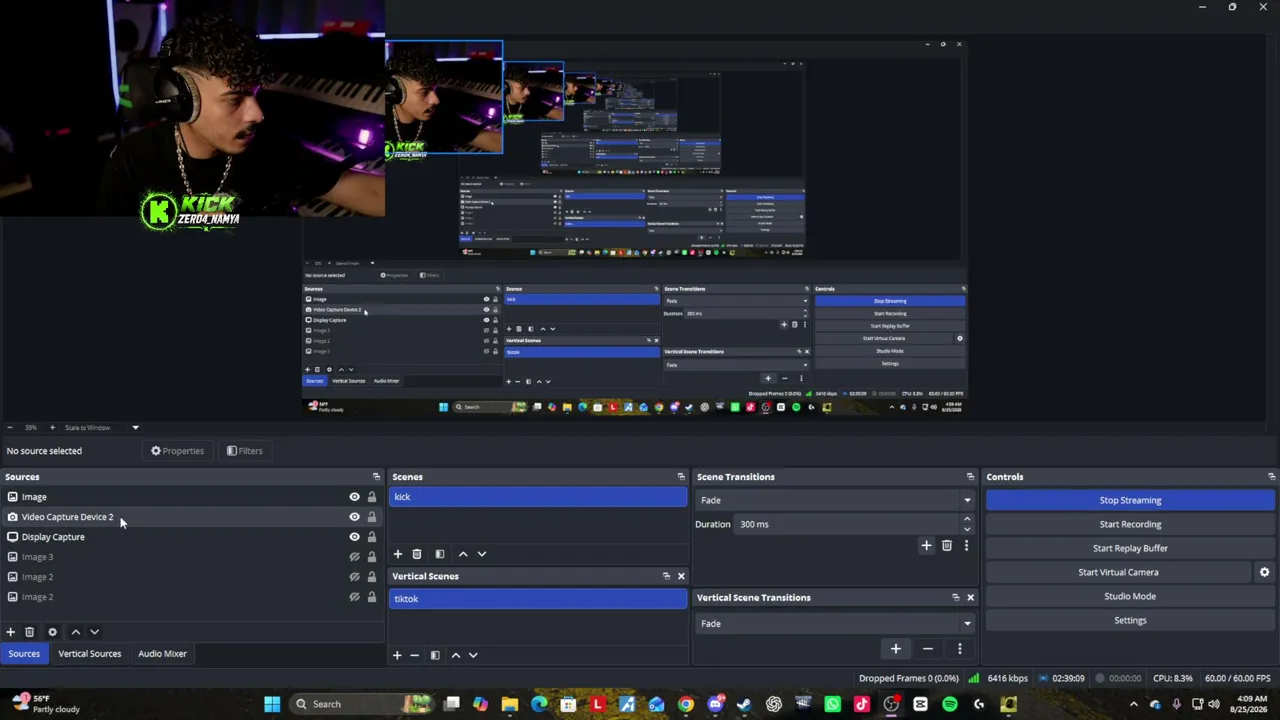
Task: Delete the selected scene in Scenes panel
Action: tap(417, 554)
